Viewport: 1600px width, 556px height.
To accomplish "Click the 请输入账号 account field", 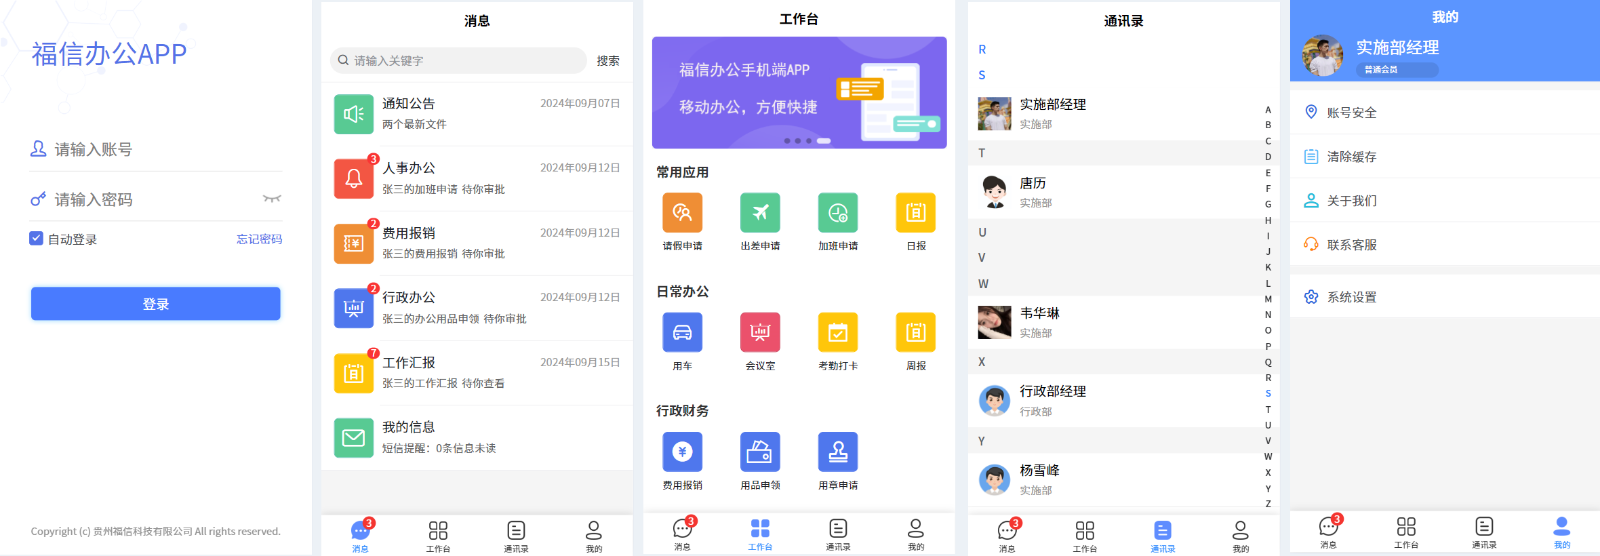I will (x=156, y=149).
